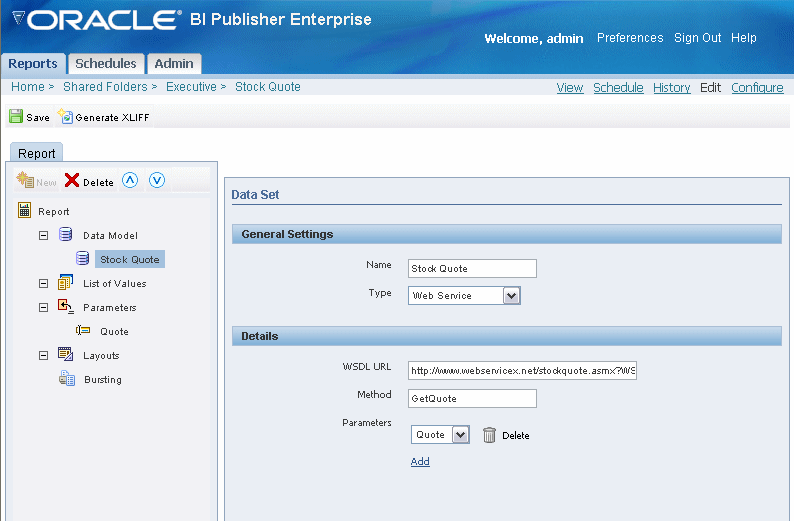Go to the Home breadcrumb
794x521 pixels.
pyautogui.click(x=28, y=87)
